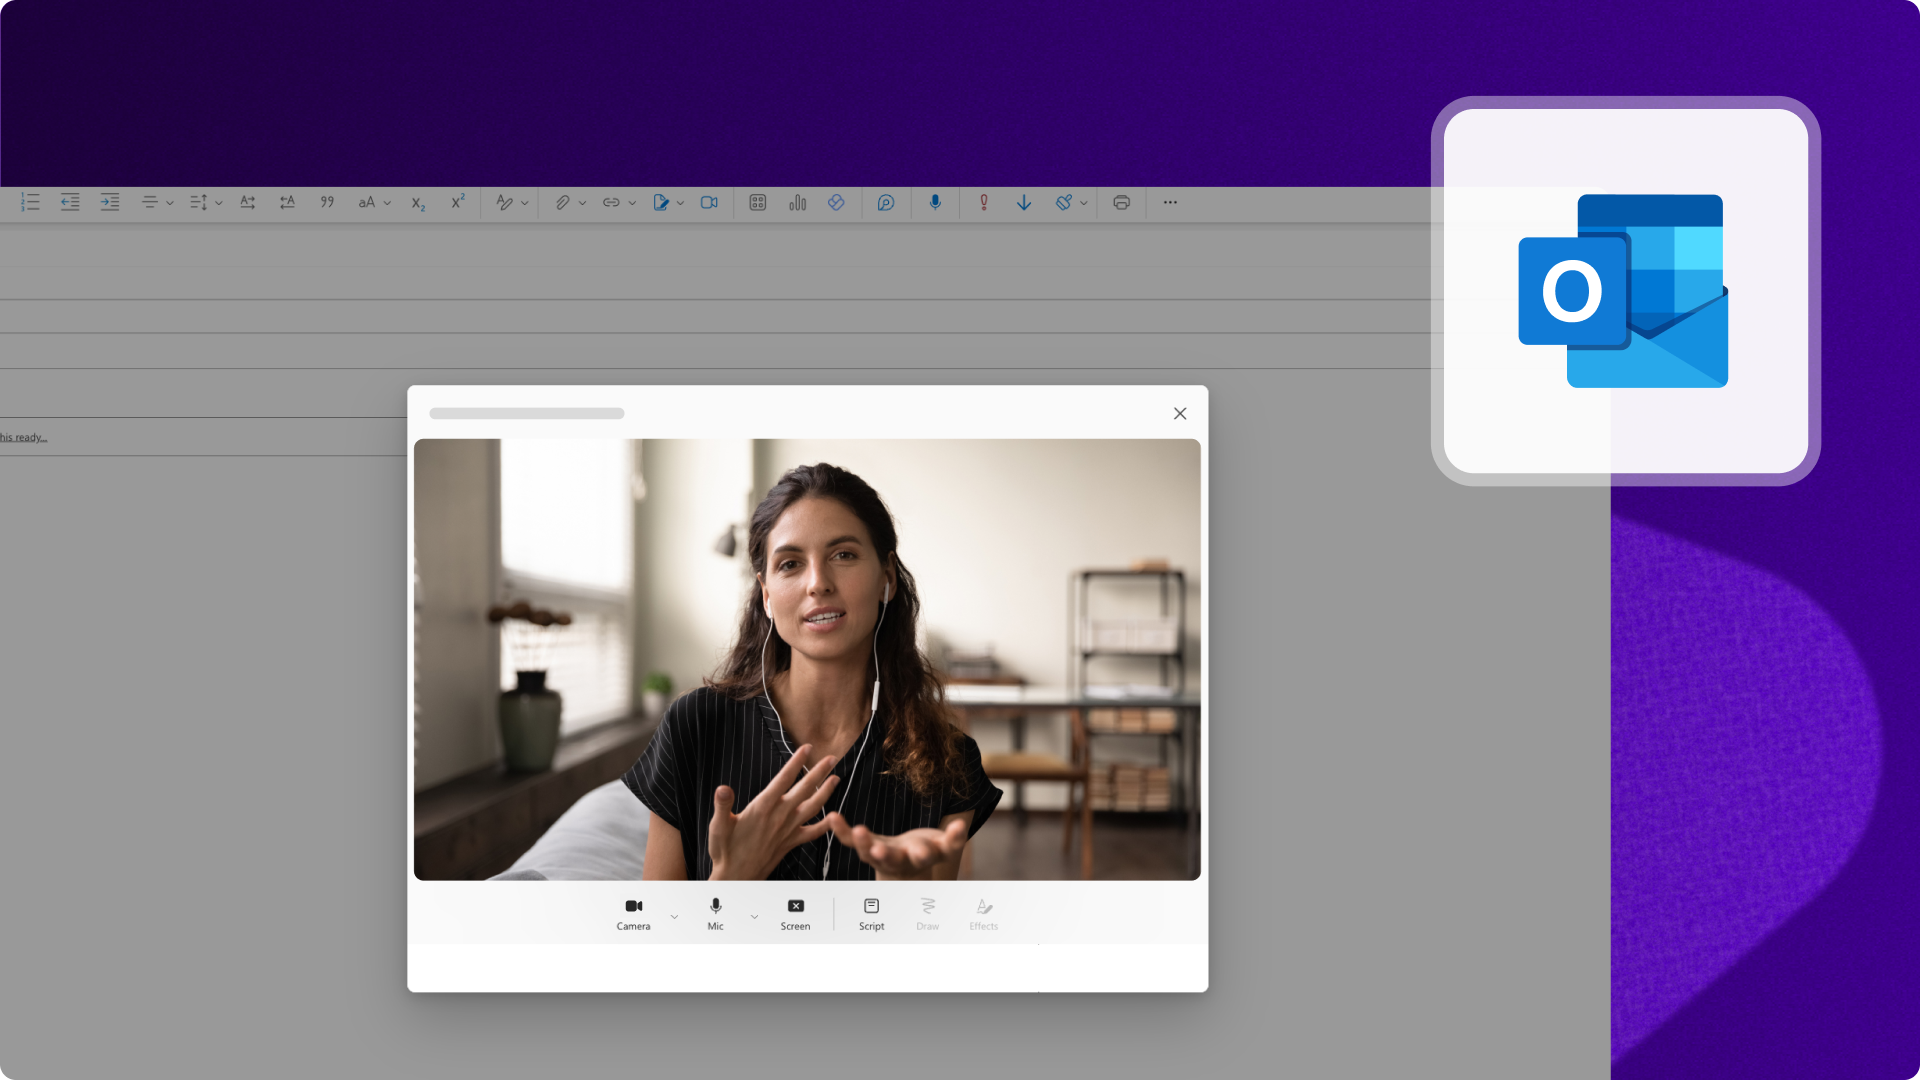Select the numbered list tool
This screenshot has height=1080, width=1920.
tap(30, 203)
